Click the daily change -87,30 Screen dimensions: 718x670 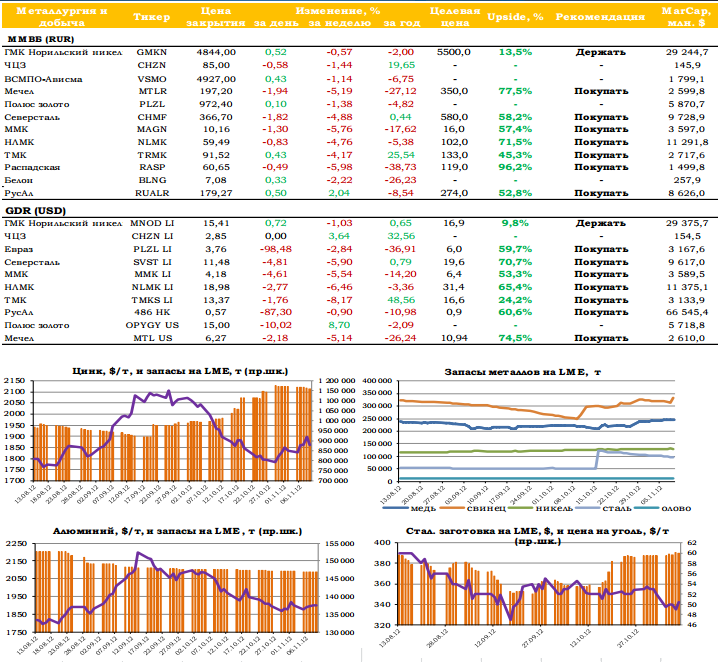click(x=276, y=312)
